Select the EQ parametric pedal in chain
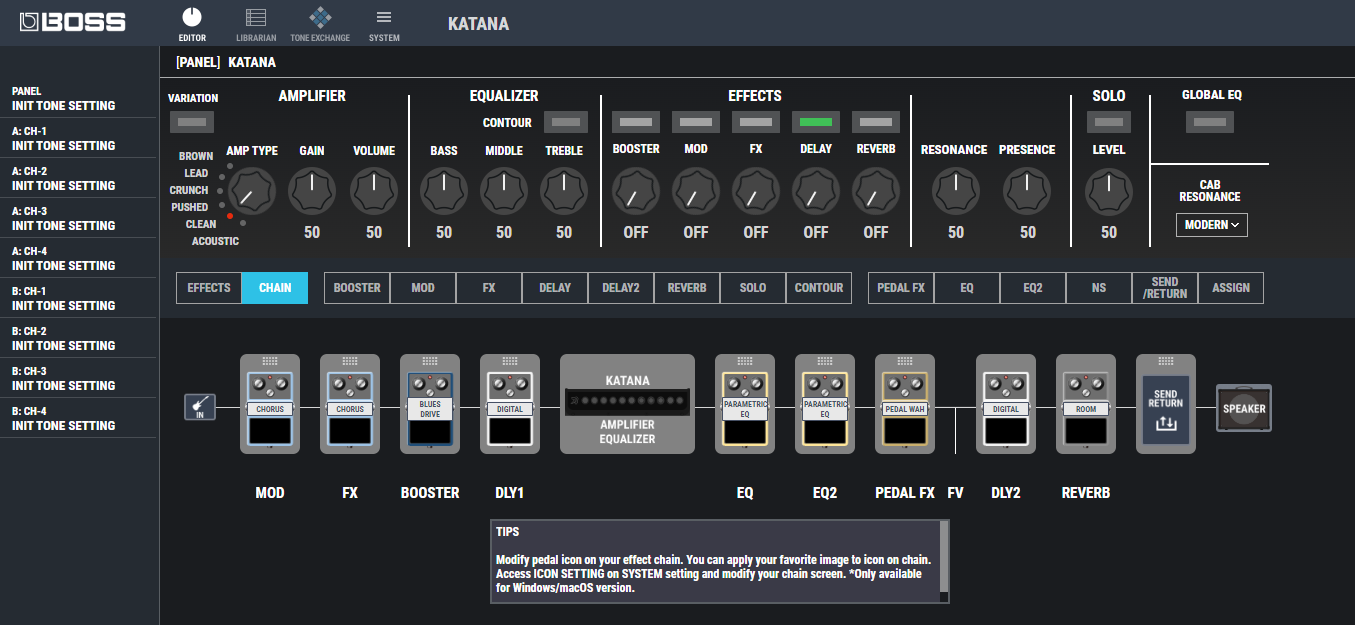Viewport: 1355px width, 625px height. pyautogui.click(x=745, y=404)
